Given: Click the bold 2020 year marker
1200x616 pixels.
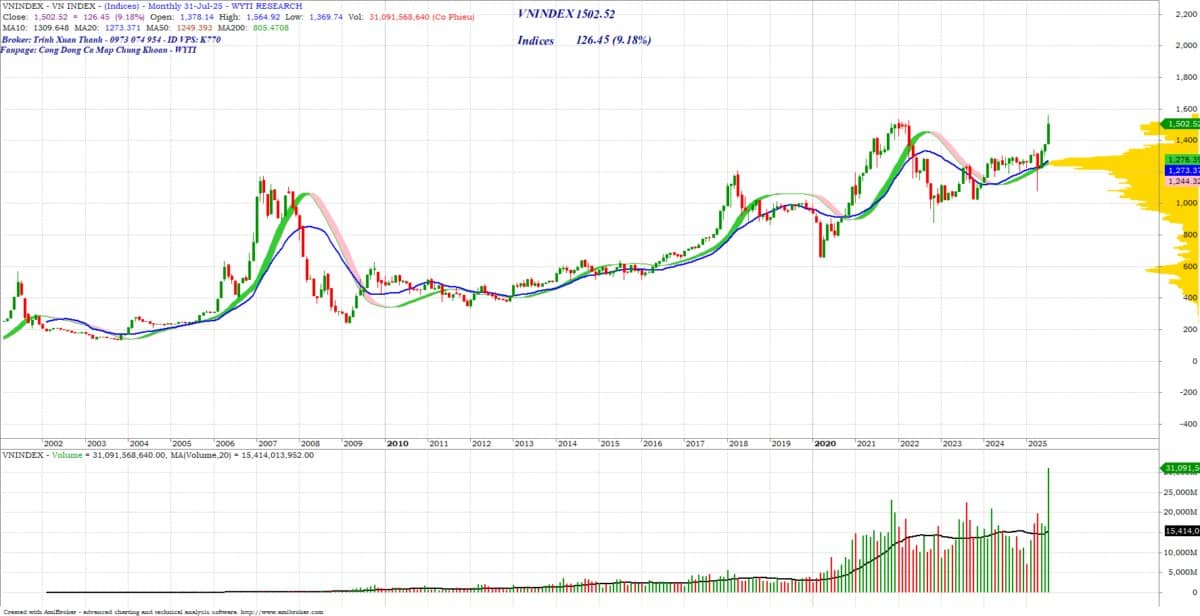Looking at the screenshot, I should click(x=825, y=443).
